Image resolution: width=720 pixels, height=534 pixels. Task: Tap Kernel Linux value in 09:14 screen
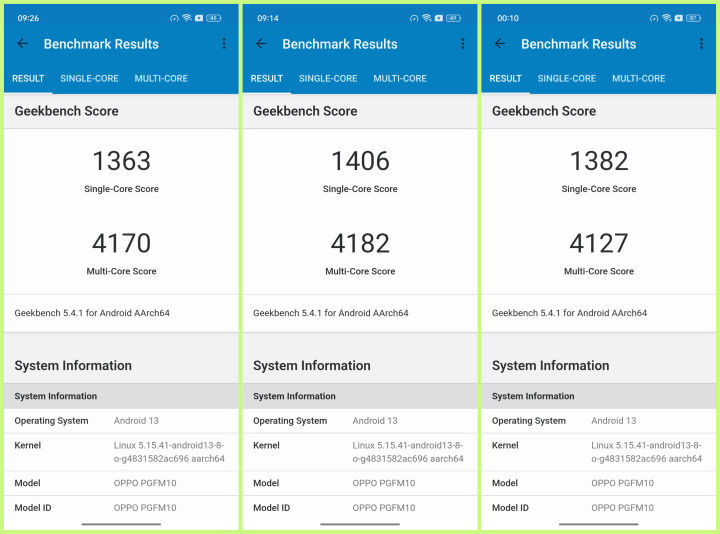point(408,452)
